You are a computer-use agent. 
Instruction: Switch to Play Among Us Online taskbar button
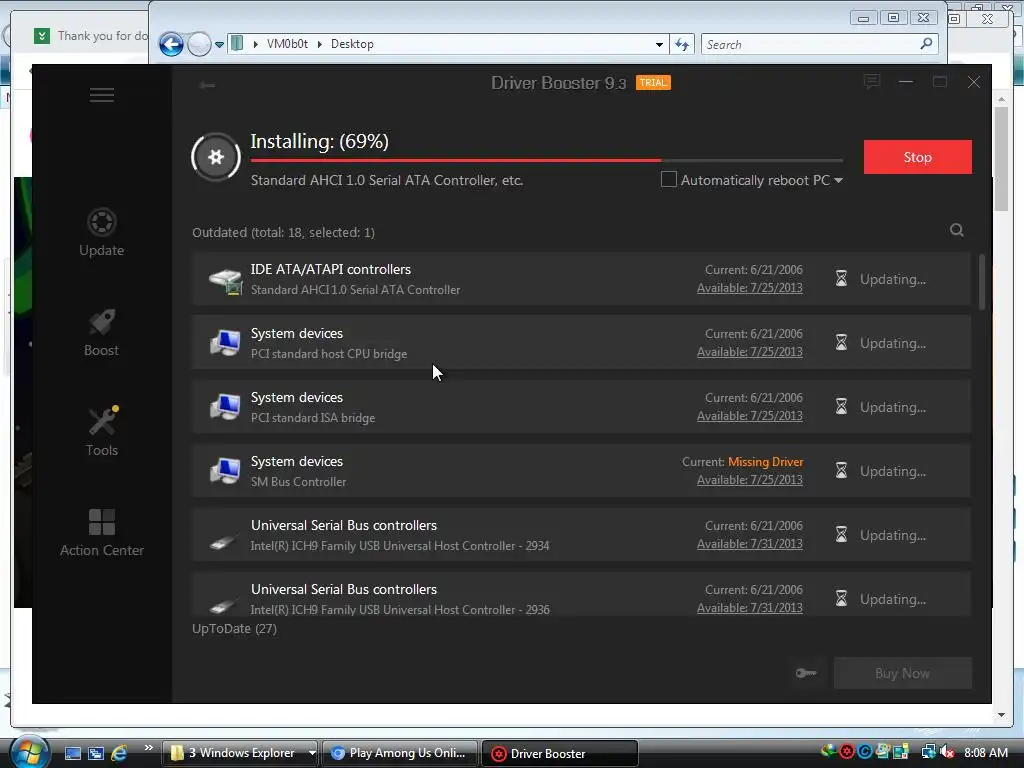[400, 753]
